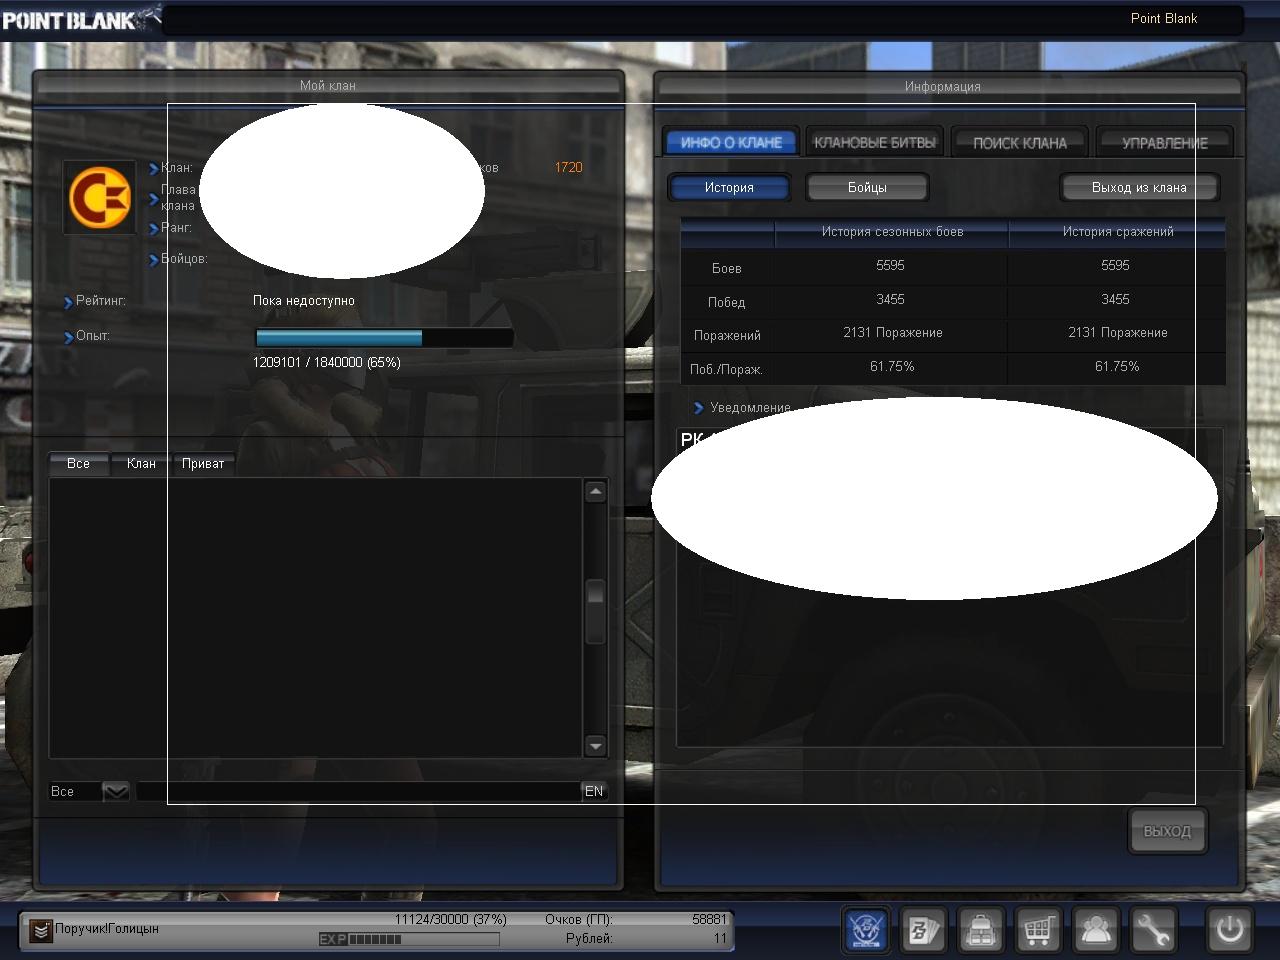Click the player rank badge icon
Screen dimensions: 1280x960
click(40, 930)
